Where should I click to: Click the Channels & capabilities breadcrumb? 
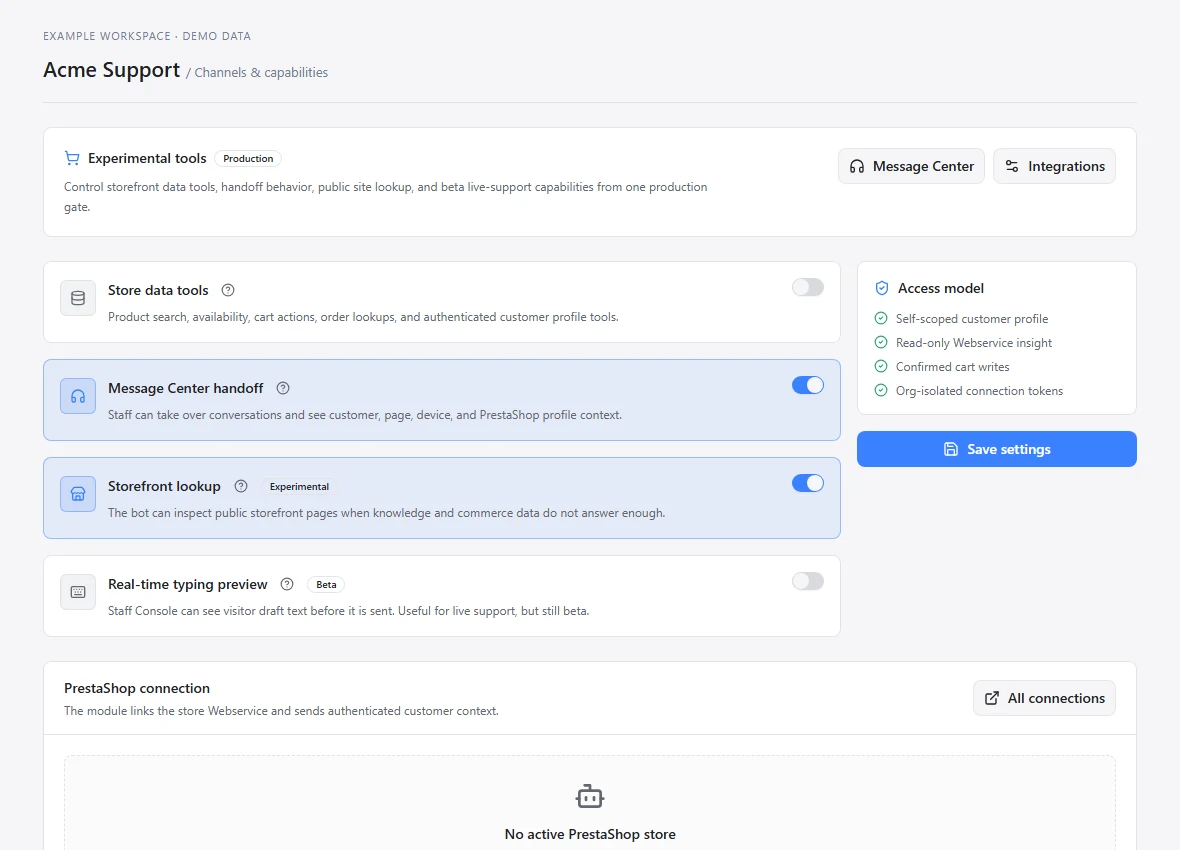click(x=261, y=72)
